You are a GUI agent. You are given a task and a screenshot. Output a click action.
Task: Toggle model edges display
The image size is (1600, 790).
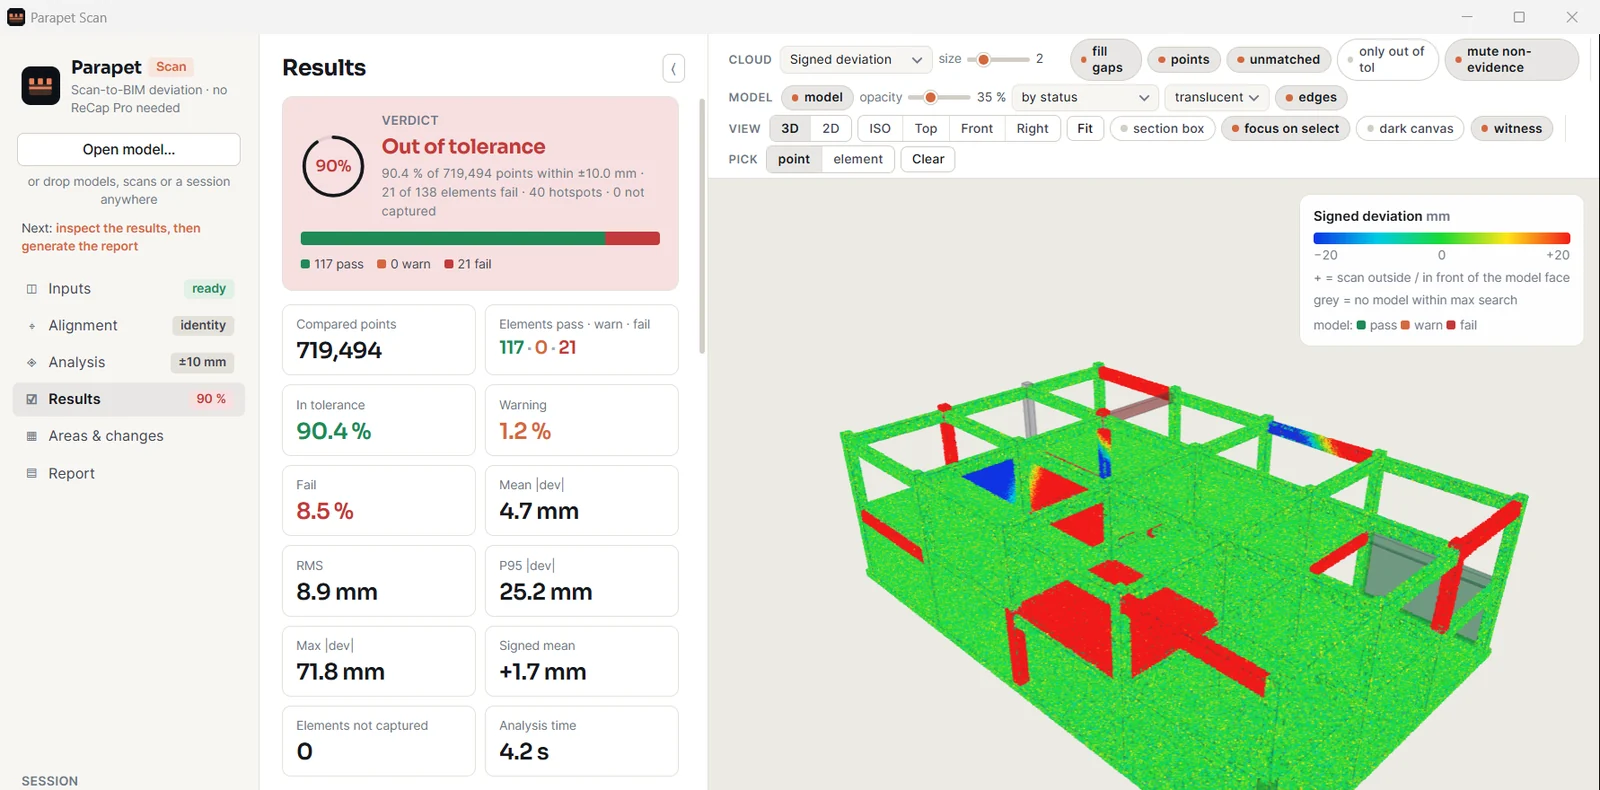(1311, 98)
